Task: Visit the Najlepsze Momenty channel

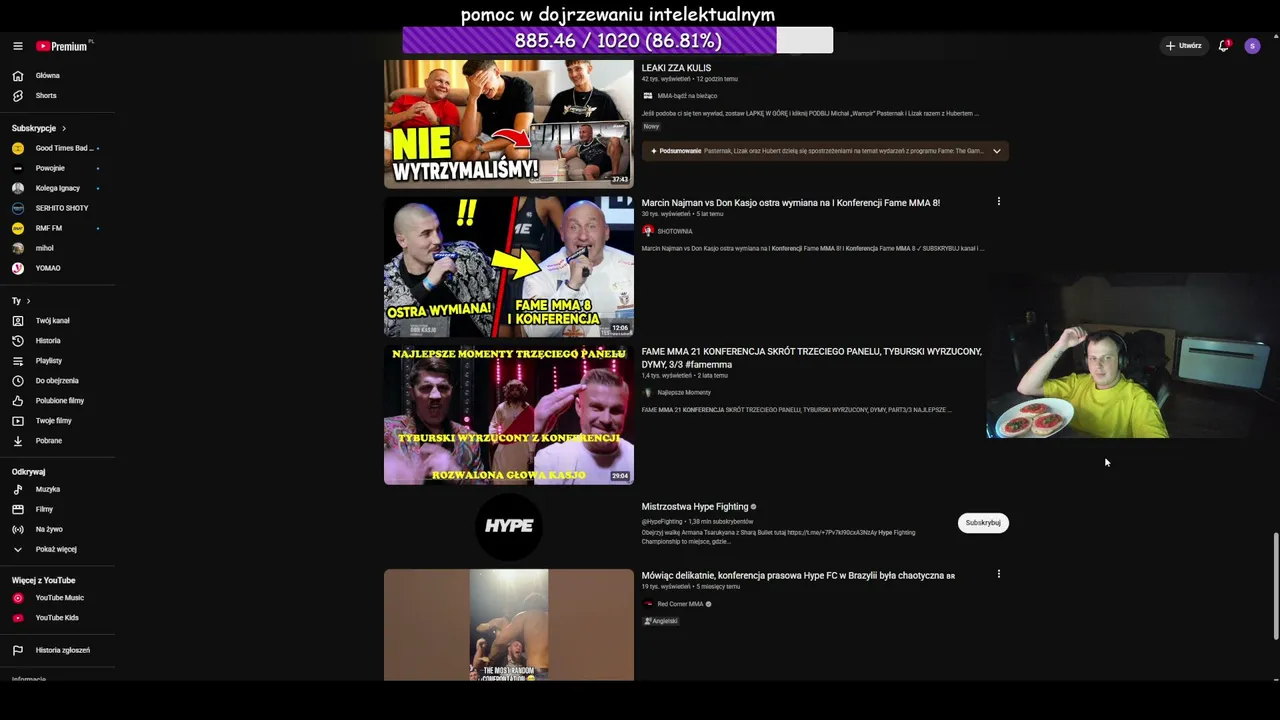Action: [684, 393]
